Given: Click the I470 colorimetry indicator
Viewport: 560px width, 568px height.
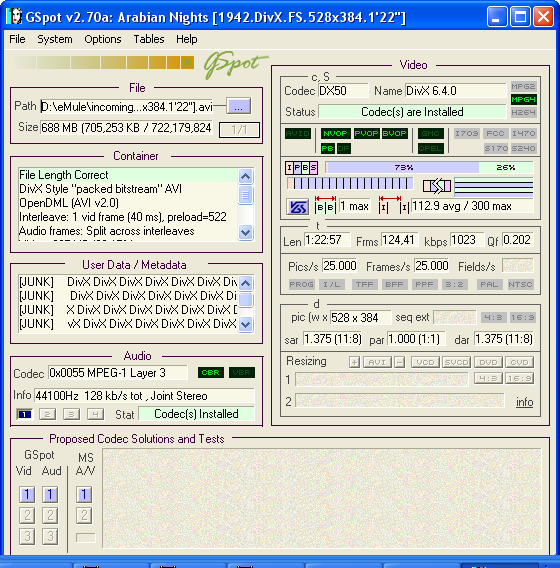Looking at the screenshot, I should [523, 133].
